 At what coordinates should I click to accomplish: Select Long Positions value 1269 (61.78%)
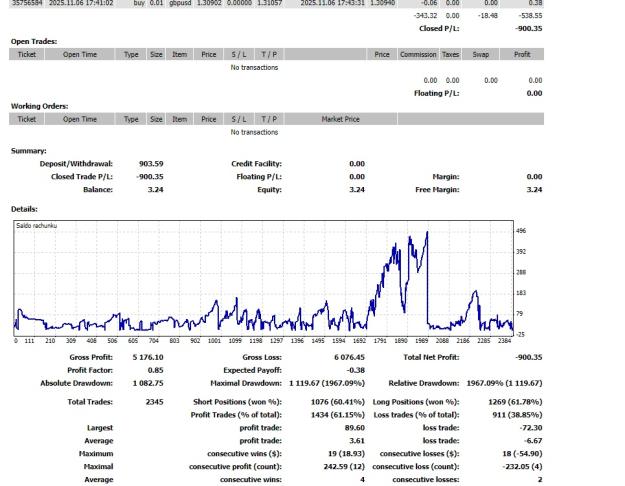click(515, 401)
